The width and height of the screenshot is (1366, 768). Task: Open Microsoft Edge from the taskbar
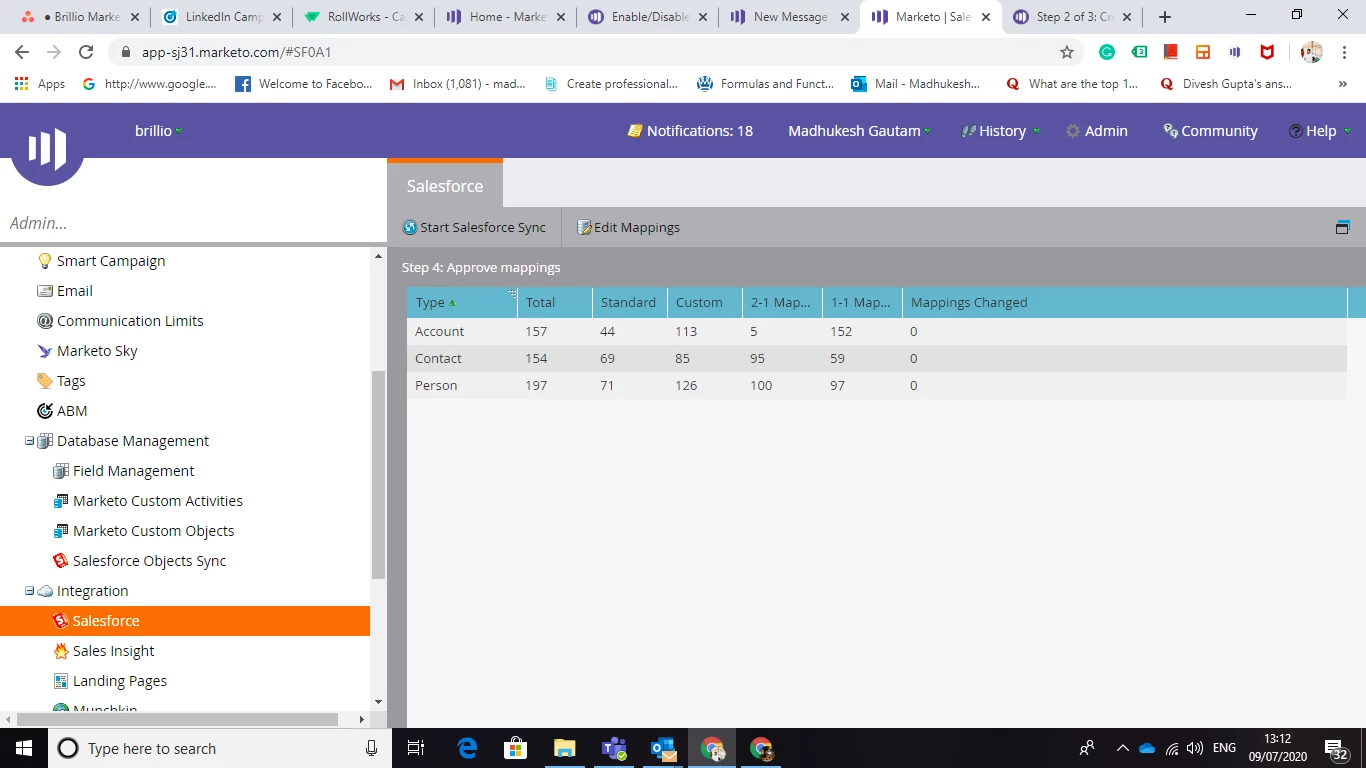coord(467,748)
